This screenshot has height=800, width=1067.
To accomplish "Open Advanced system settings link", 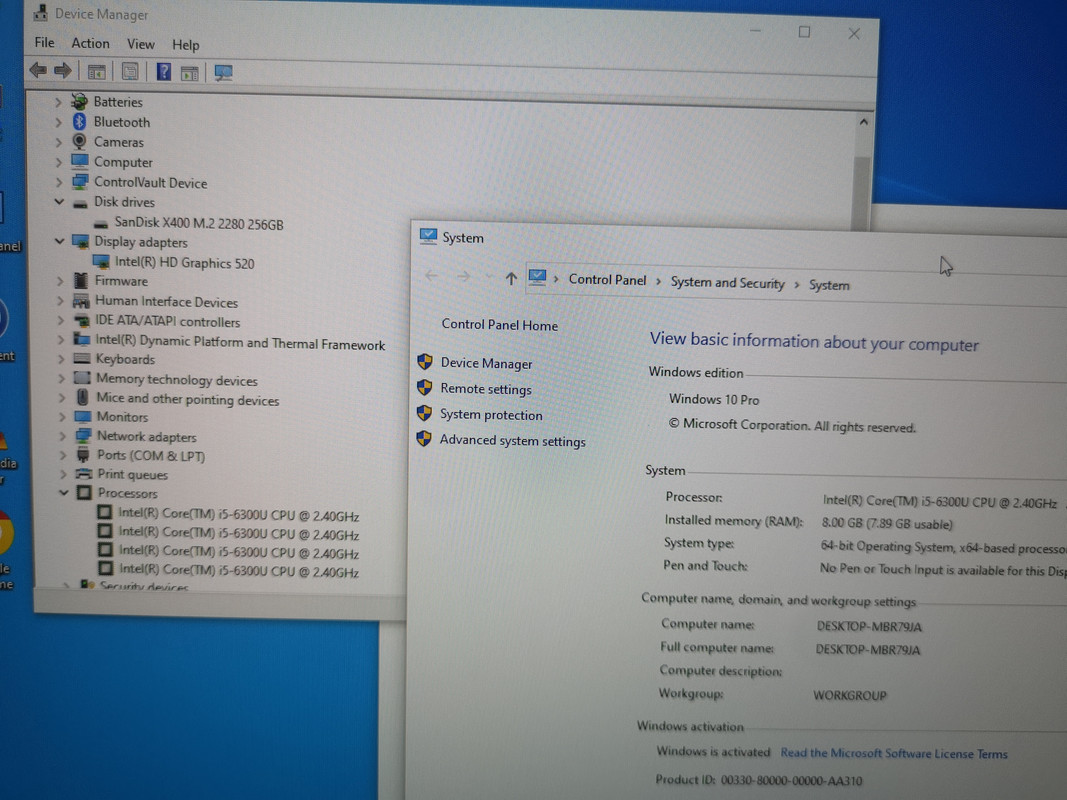I will tap(512, 441).
